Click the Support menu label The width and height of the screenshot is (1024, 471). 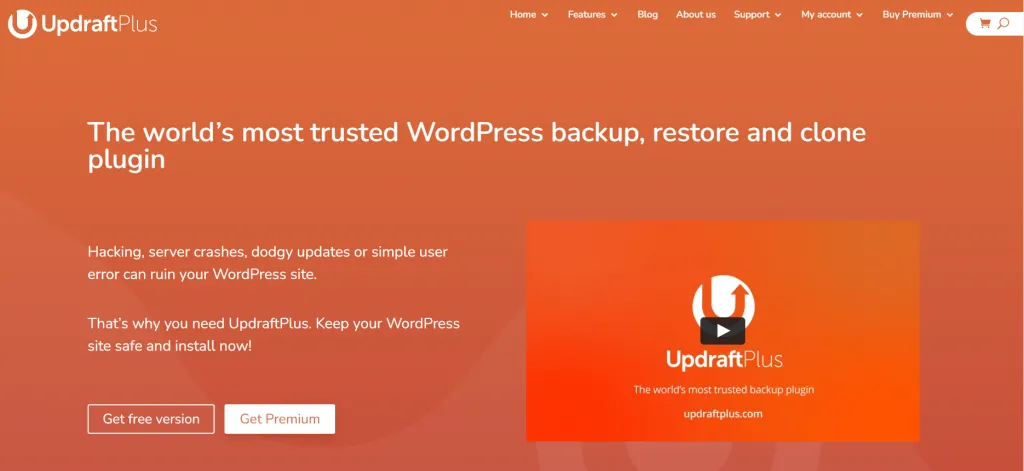coord(752,14)
